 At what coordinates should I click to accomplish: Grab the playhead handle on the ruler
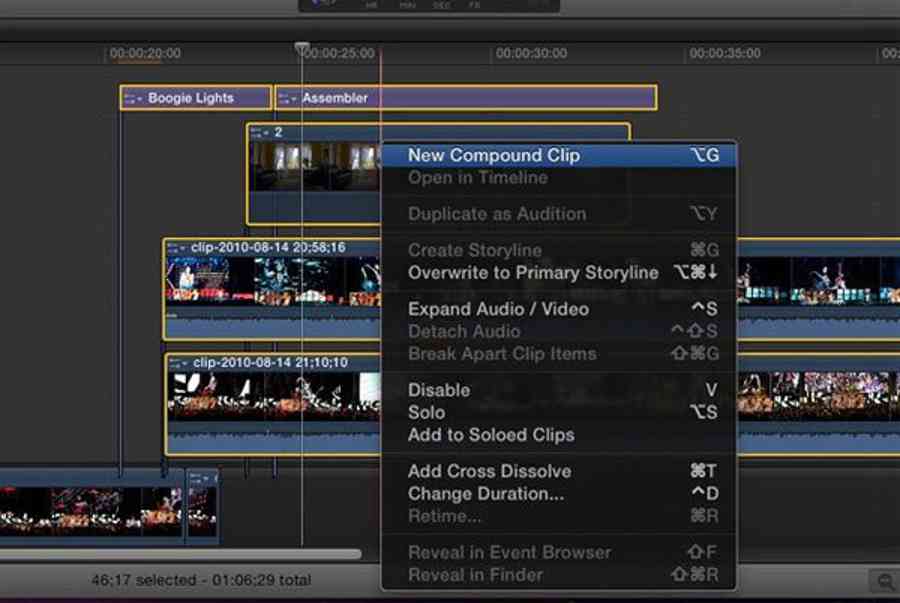302,48
